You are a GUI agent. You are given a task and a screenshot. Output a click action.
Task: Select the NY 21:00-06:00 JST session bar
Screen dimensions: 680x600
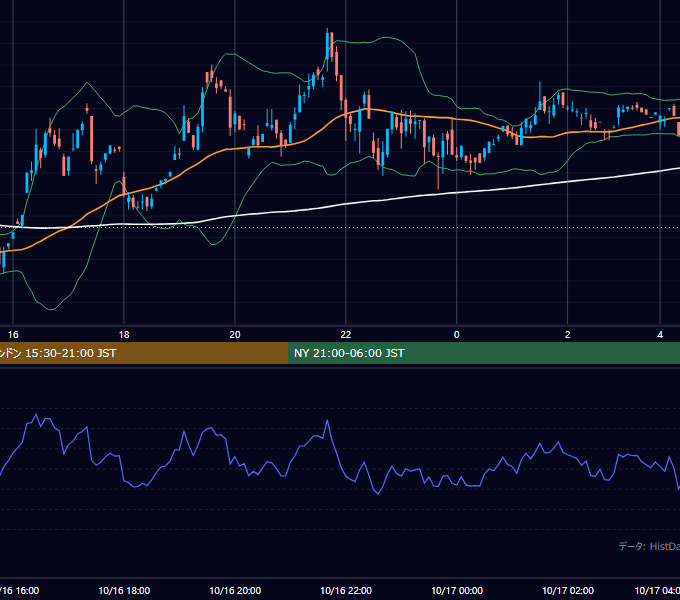(484, 353)
